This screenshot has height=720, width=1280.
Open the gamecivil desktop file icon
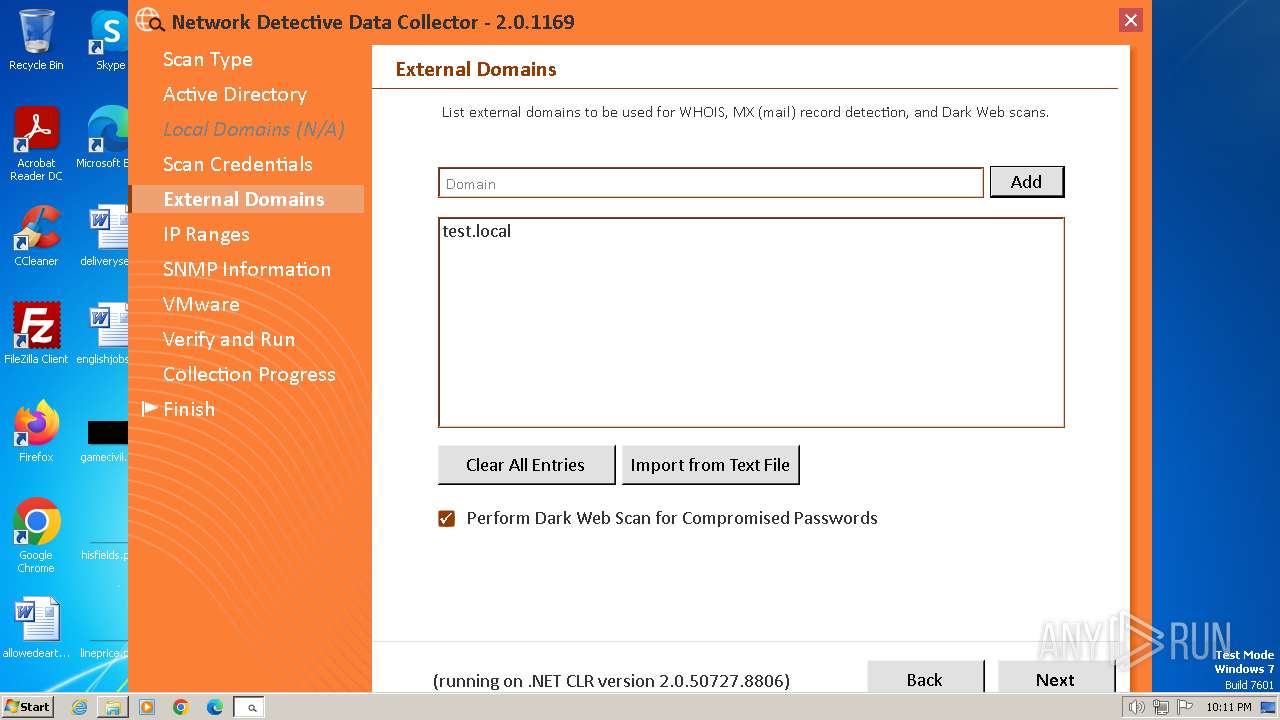point(106,440)
